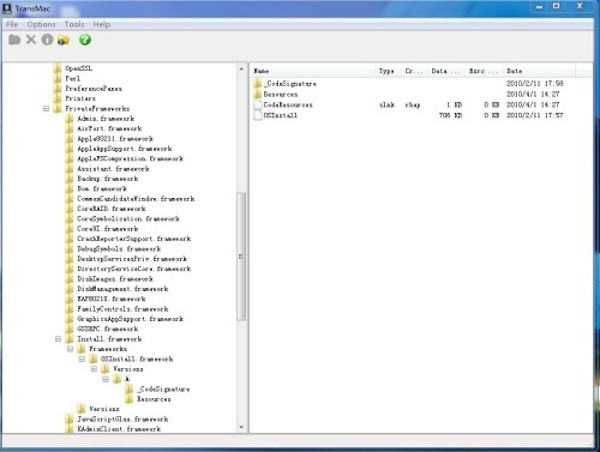Select Assistant.framework in the tree
Viewport: 600px width, 452px height.
click(113, 169)
